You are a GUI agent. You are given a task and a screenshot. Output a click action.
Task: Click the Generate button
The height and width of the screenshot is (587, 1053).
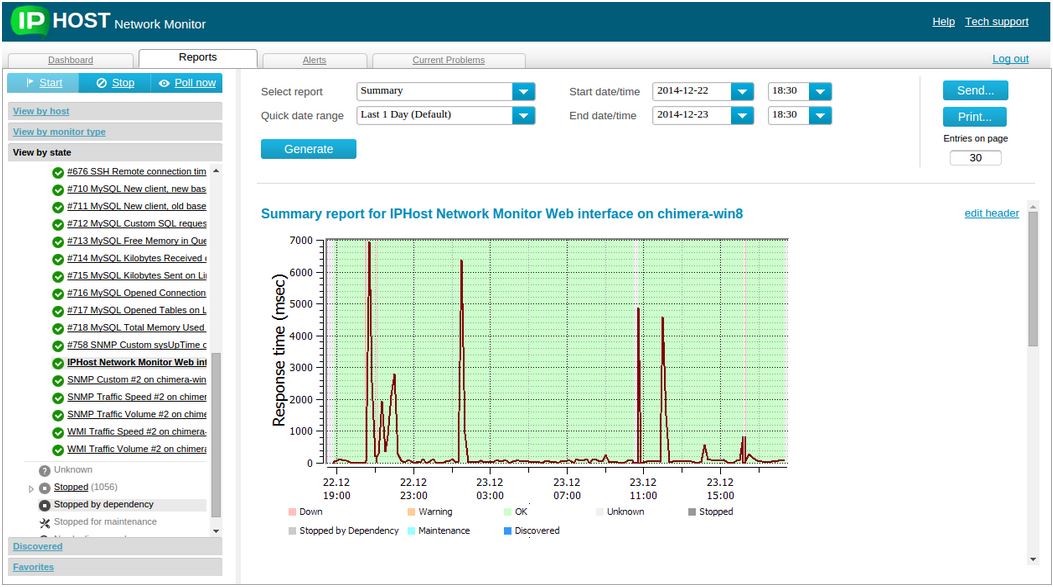pyautogui.click(x=308, y=148)
